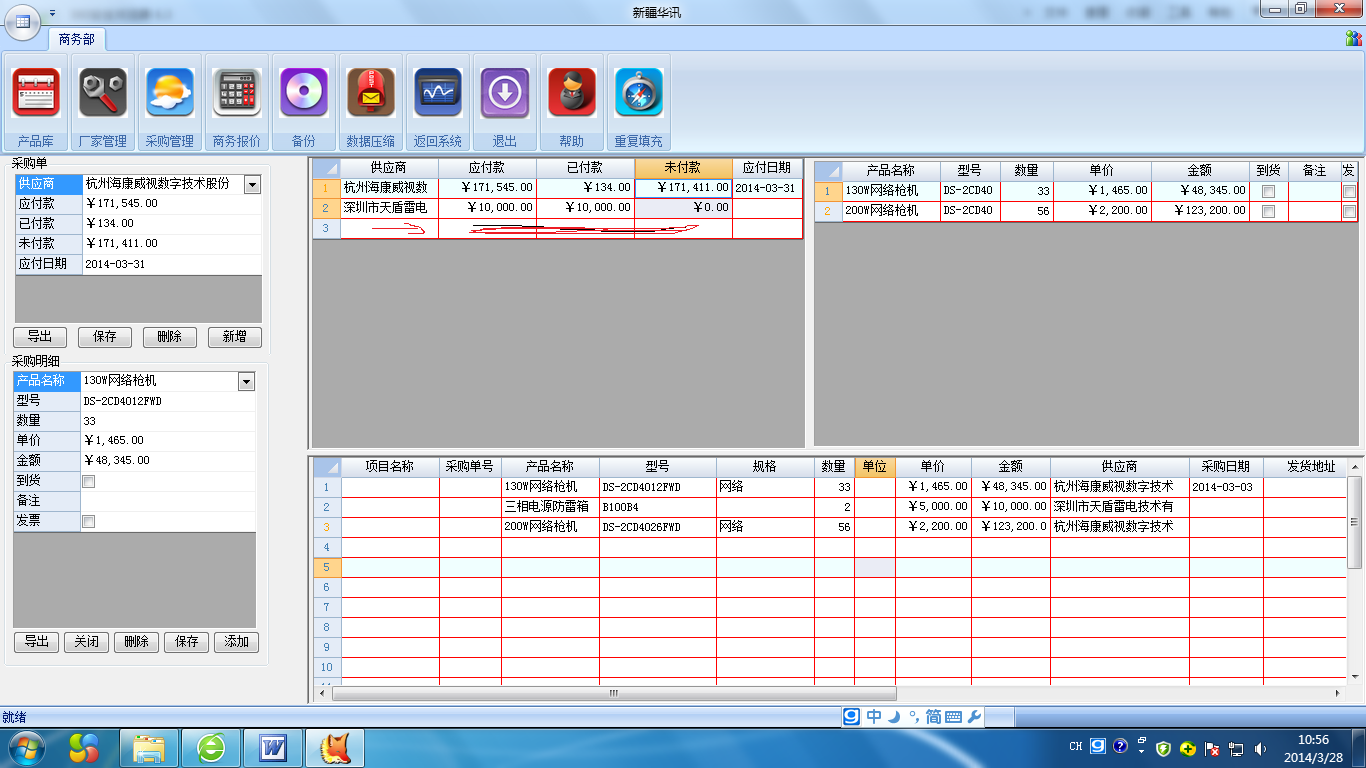1366x768 pixels.
Task: Click the 未付款 column header
Action: (x=683, y=168)
